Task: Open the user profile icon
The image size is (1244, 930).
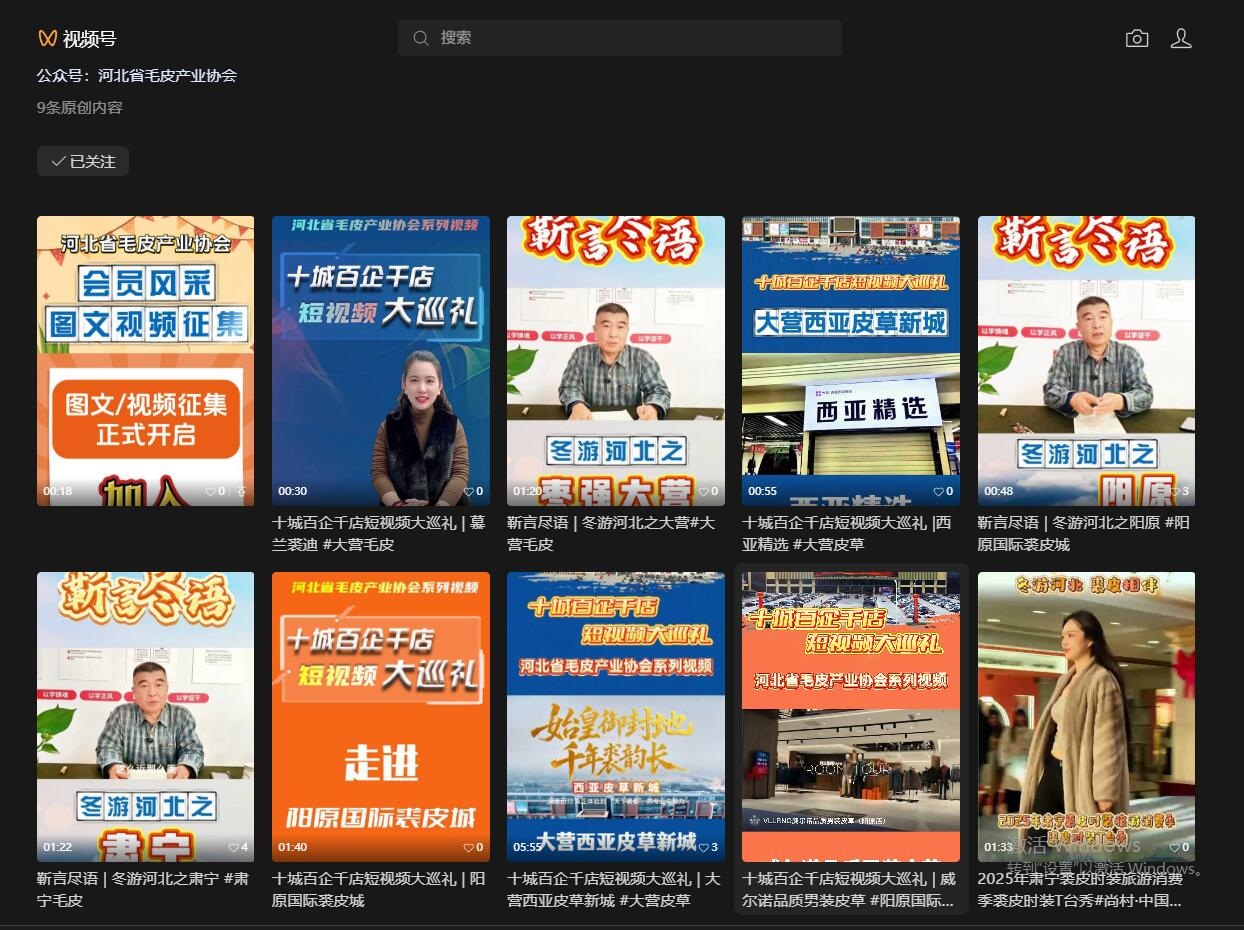Action: pos(1181,39)
